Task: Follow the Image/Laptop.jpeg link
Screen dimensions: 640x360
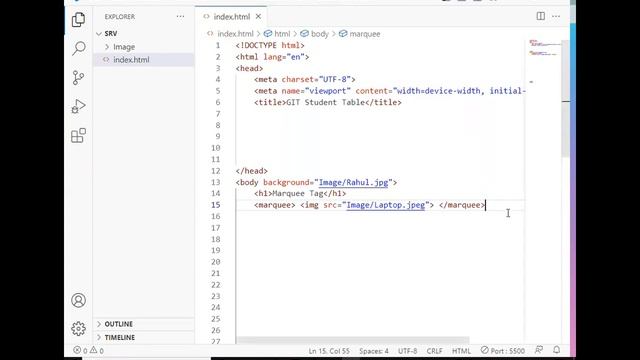Action: coord(386,205)
